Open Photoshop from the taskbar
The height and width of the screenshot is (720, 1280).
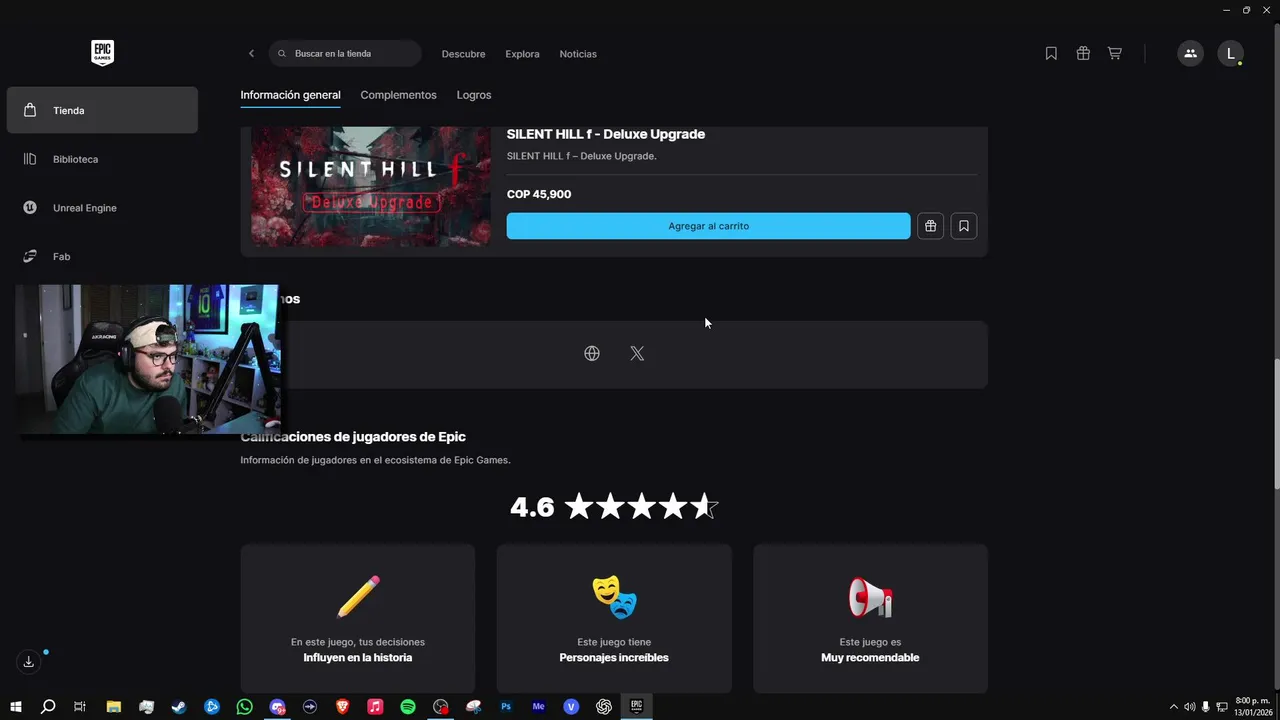[506, 706]
